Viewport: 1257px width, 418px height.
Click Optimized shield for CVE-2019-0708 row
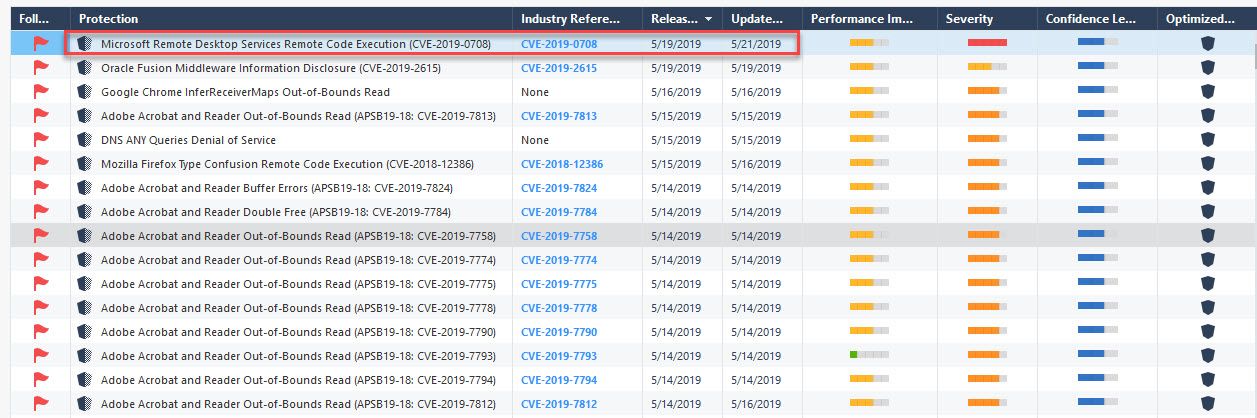pos(1207,44)
